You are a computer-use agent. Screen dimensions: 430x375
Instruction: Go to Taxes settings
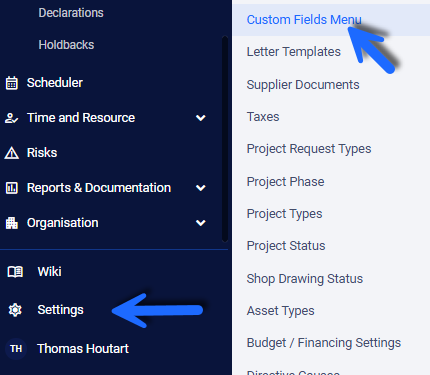click(263, 117)
